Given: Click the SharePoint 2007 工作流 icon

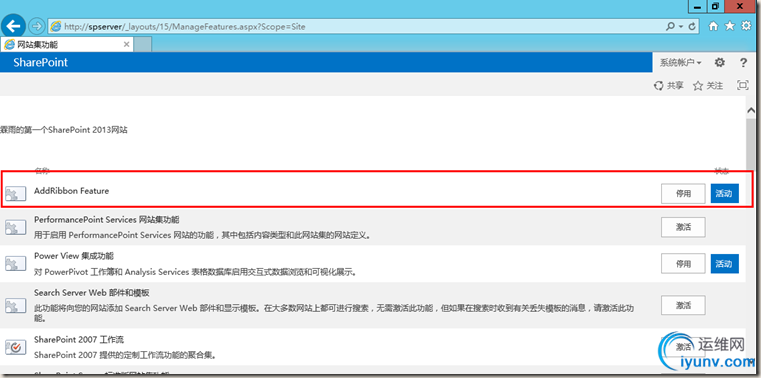Looking at the screenshot, I should click(x=16, y=347).
